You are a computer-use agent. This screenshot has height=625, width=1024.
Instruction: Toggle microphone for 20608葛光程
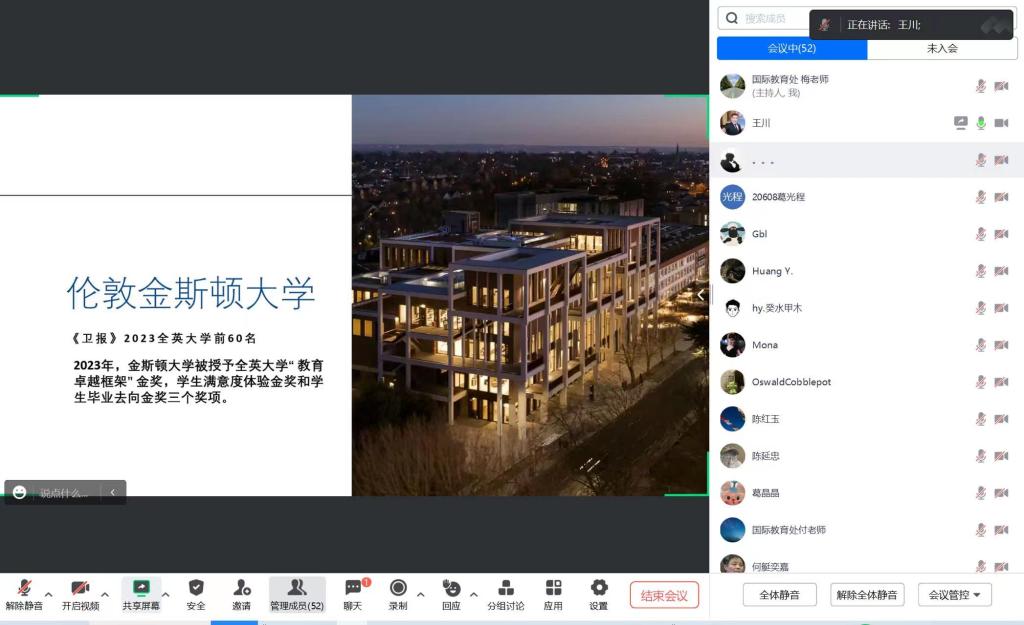pyautogui.click(x=981, y=197)
